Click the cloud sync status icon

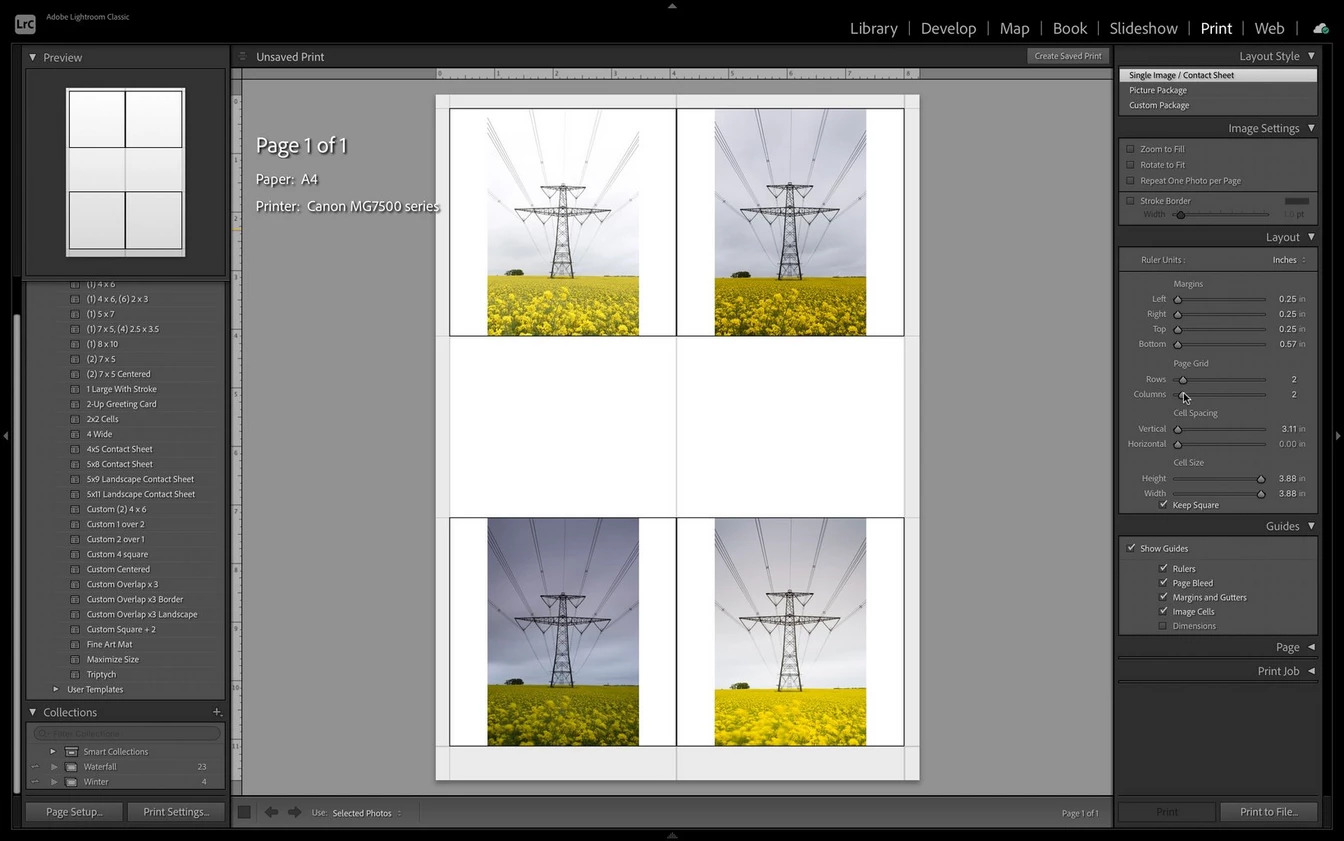[1320, 28]
